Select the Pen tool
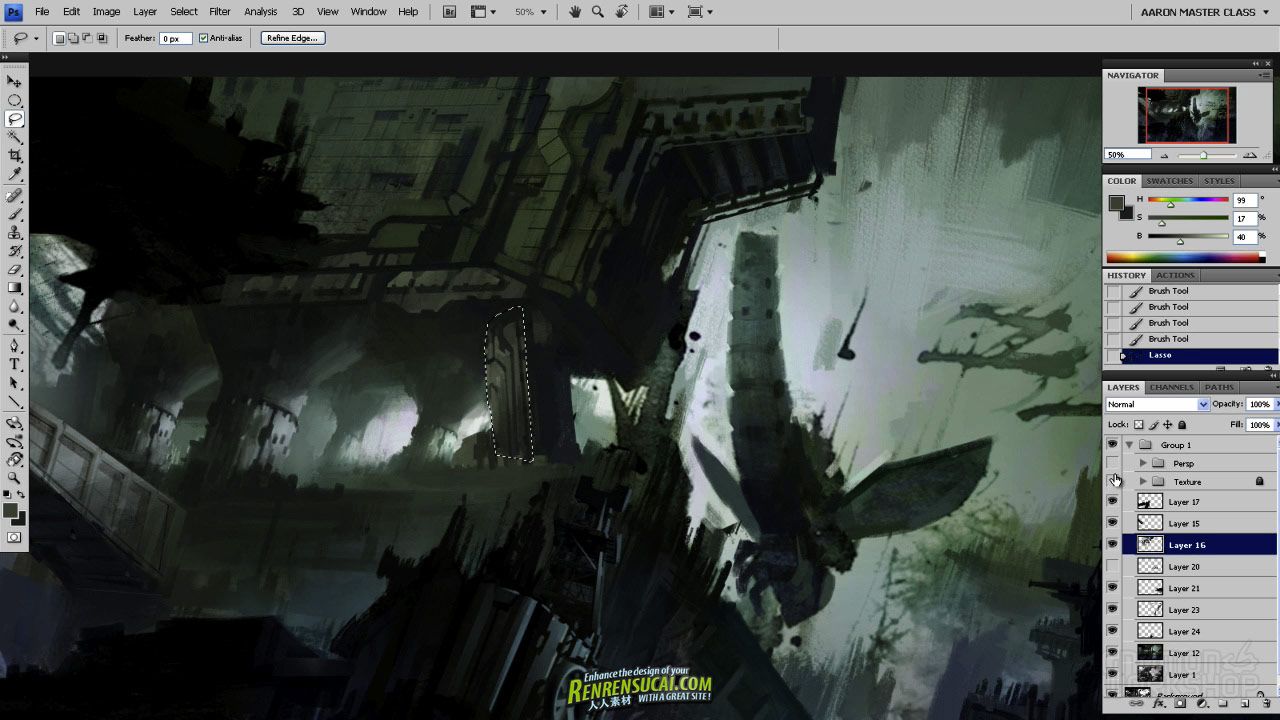Image resolution: width=1280 pixels, height=720 pixels. 14,346
